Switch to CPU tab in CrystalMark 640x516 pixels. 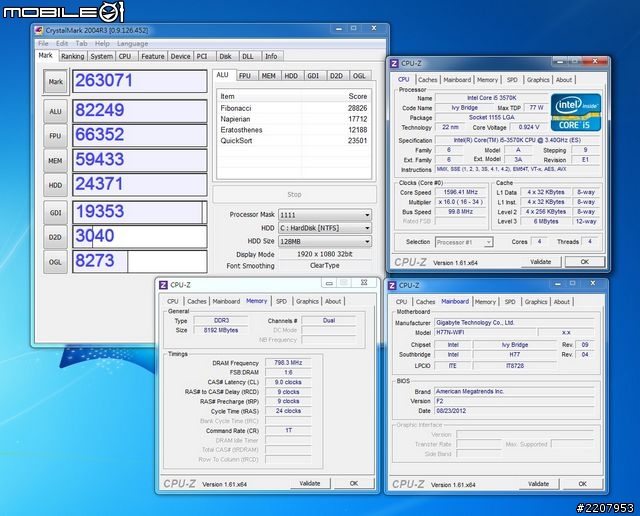[x=125, y=56]
